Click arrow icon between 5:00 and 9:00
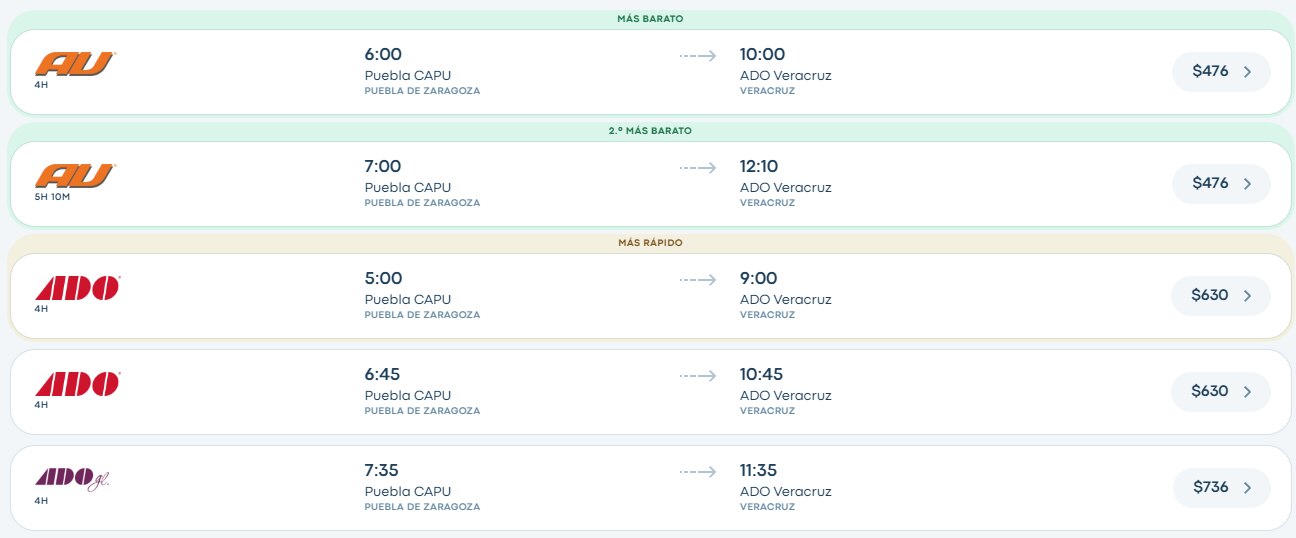This screenshot has width=1296, height=538. tap(698, 280)
